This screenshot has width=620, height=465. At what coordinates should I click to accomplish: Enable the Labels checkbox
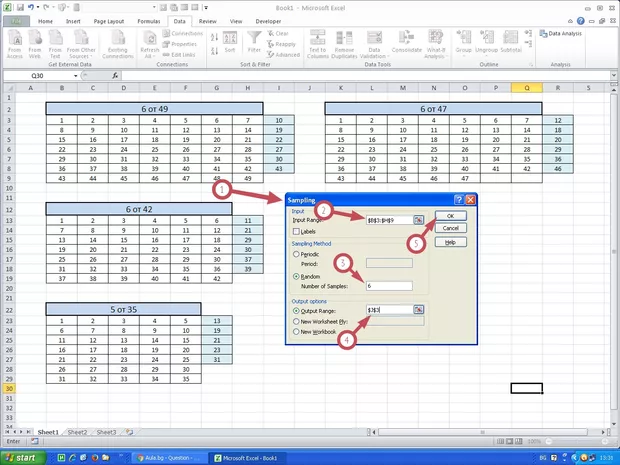click(x=296, y=232)
